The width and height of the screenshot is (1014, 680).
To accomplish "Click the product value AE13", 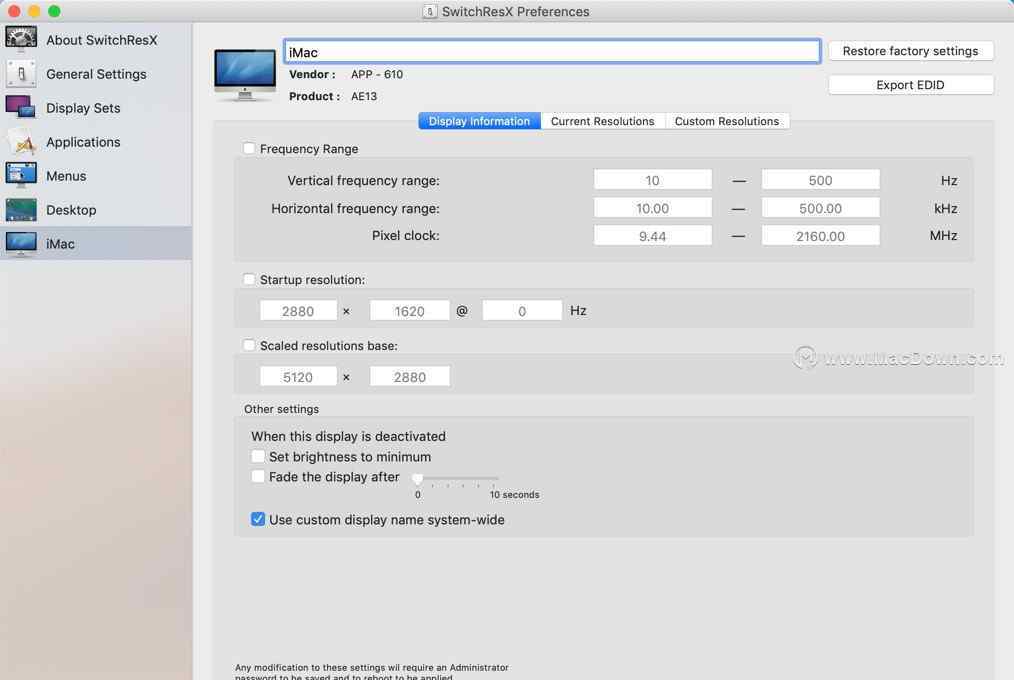I will tap(364, 96).
